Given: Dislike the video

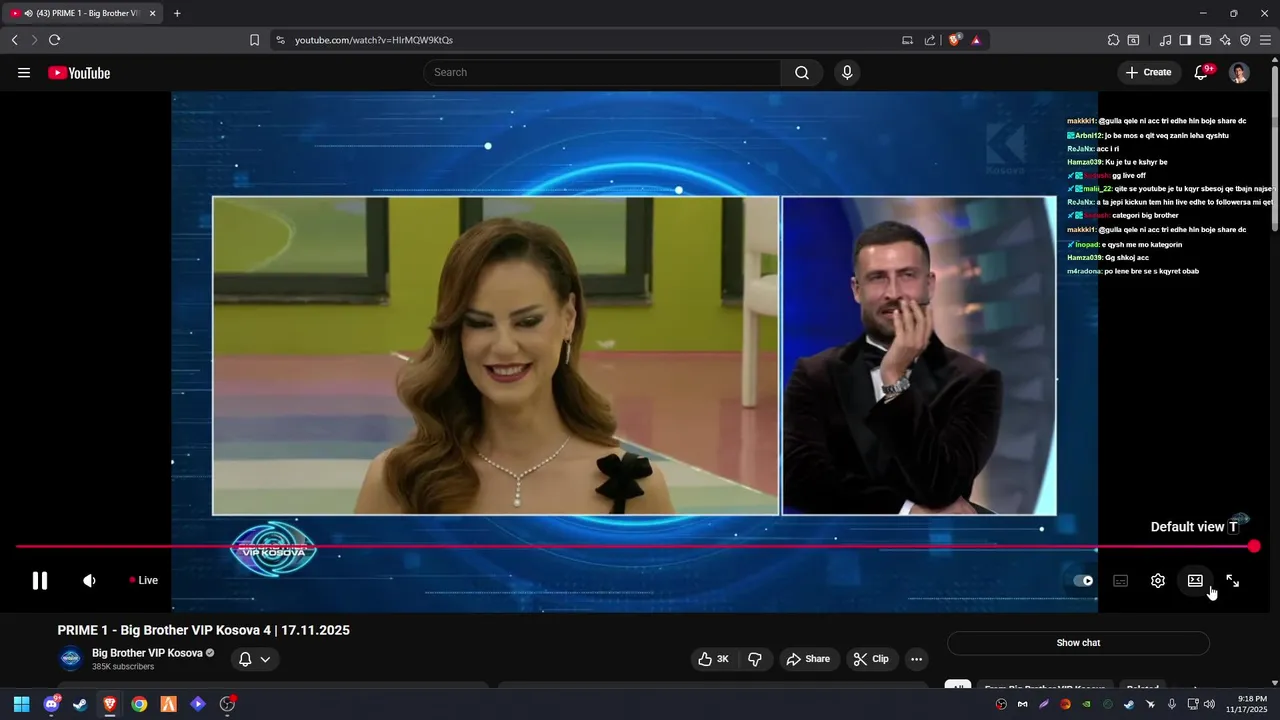Looking at the screenshot, I should point(755,659).
